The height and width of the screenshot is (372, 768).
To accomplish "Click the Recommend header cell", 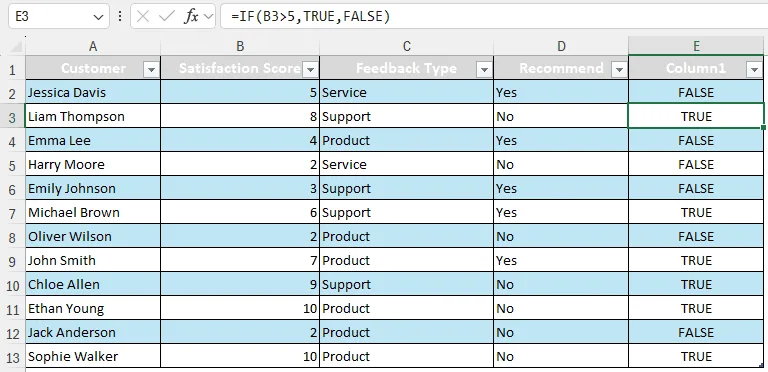I will [561, 68].
